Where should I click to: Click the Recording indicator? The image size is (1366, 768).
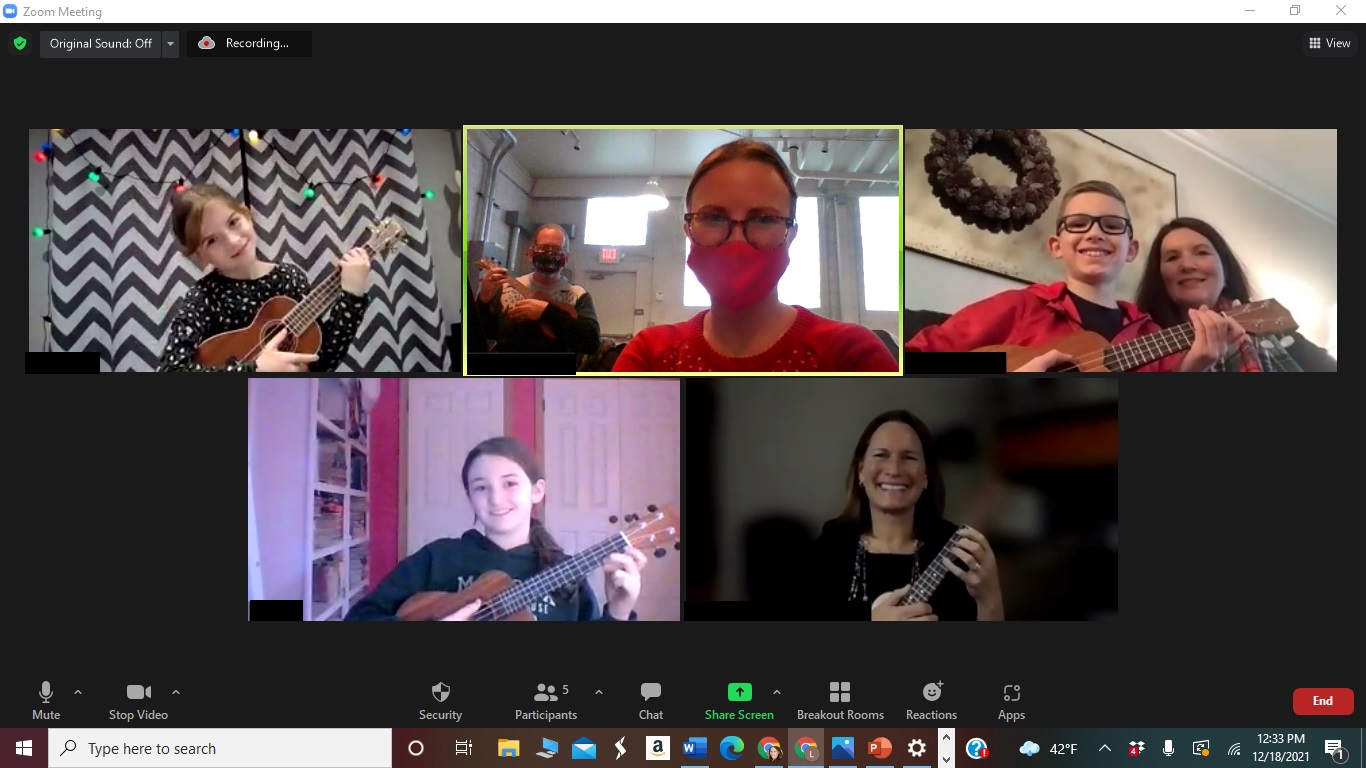[249, 44]
